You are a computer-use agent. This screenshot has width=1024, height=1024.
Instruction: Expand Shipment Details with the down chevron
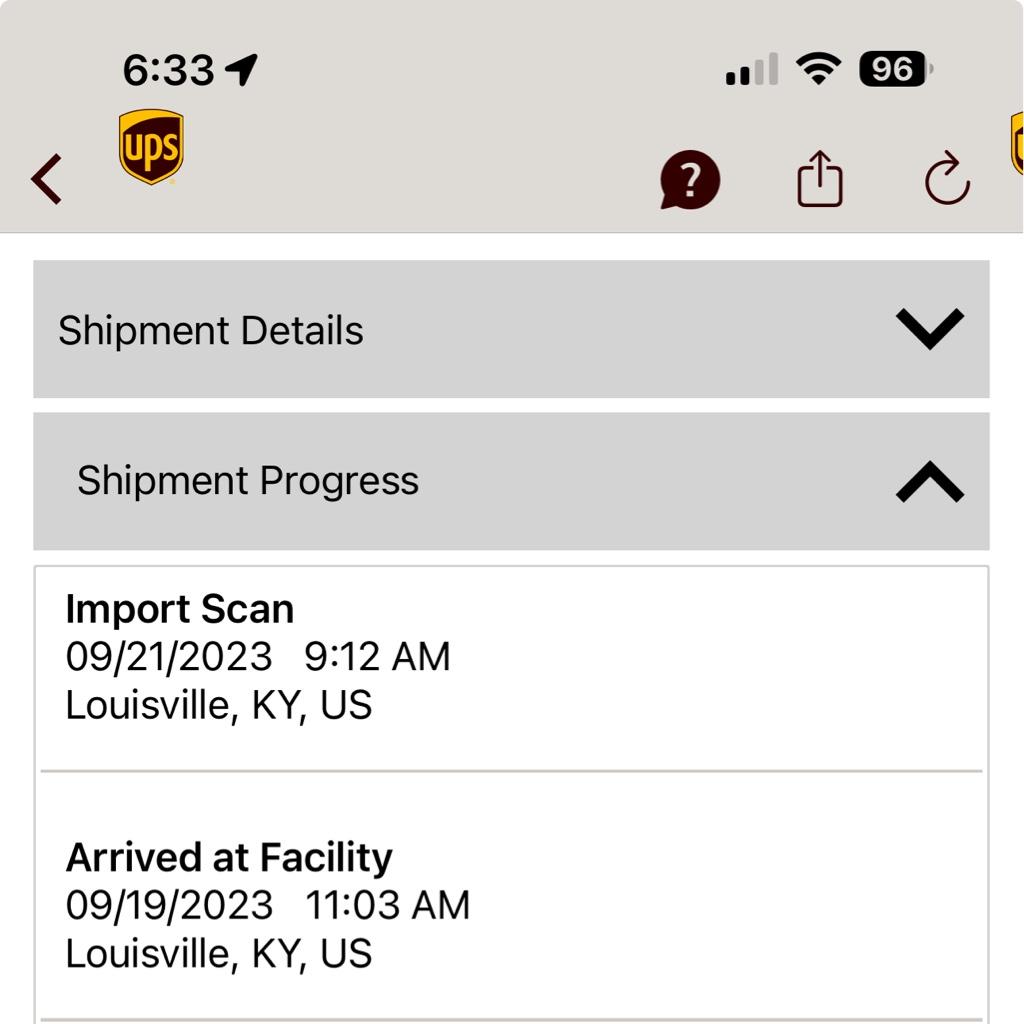tap(929, 328)
